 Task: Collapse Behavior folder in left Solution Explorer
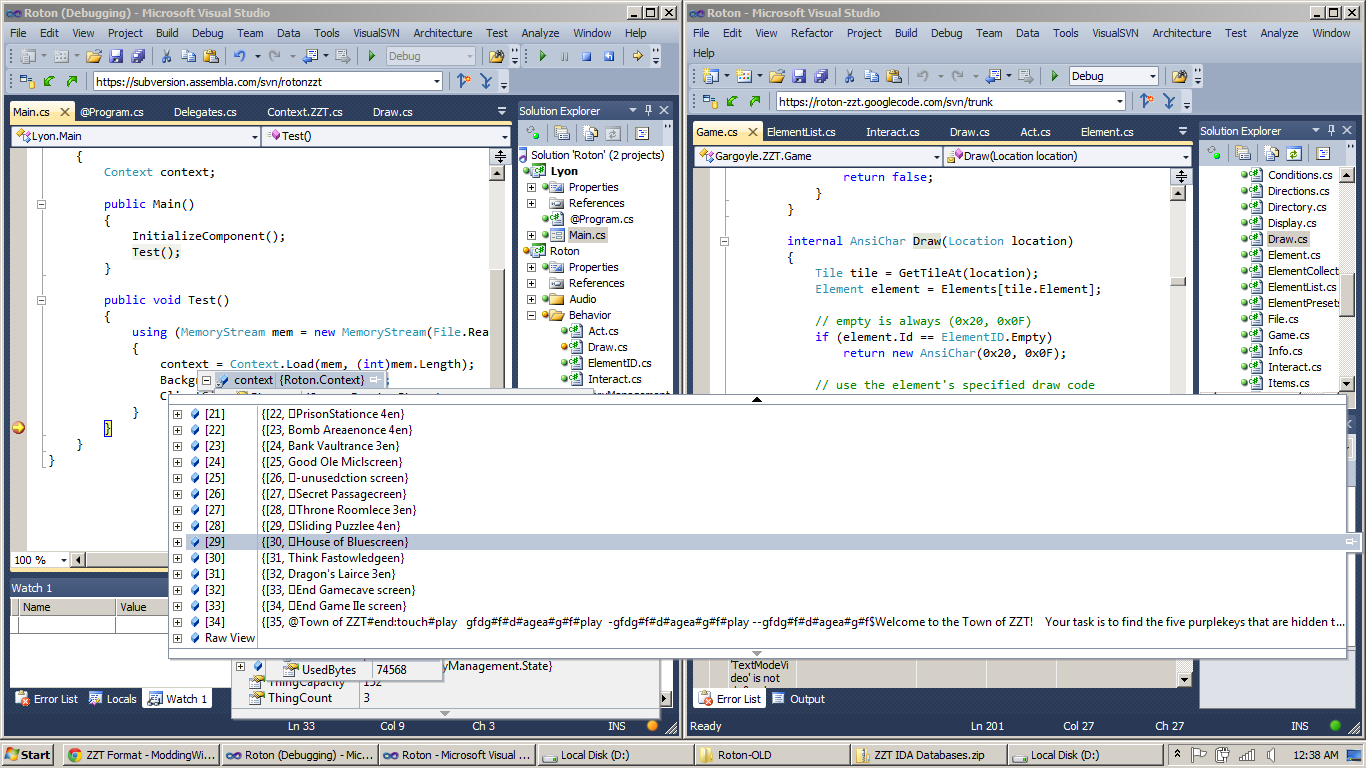point(532,315)
